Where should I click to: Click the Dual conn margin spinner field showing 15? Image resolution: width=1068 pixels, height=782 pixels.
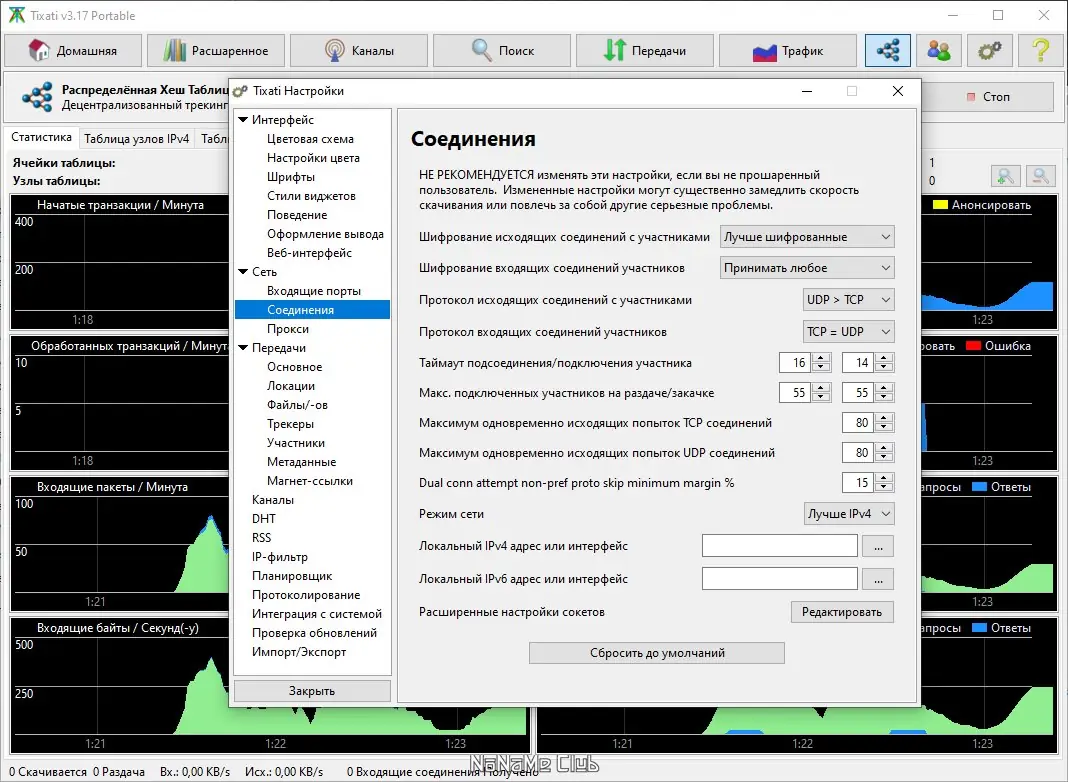(x=858, y=483)
